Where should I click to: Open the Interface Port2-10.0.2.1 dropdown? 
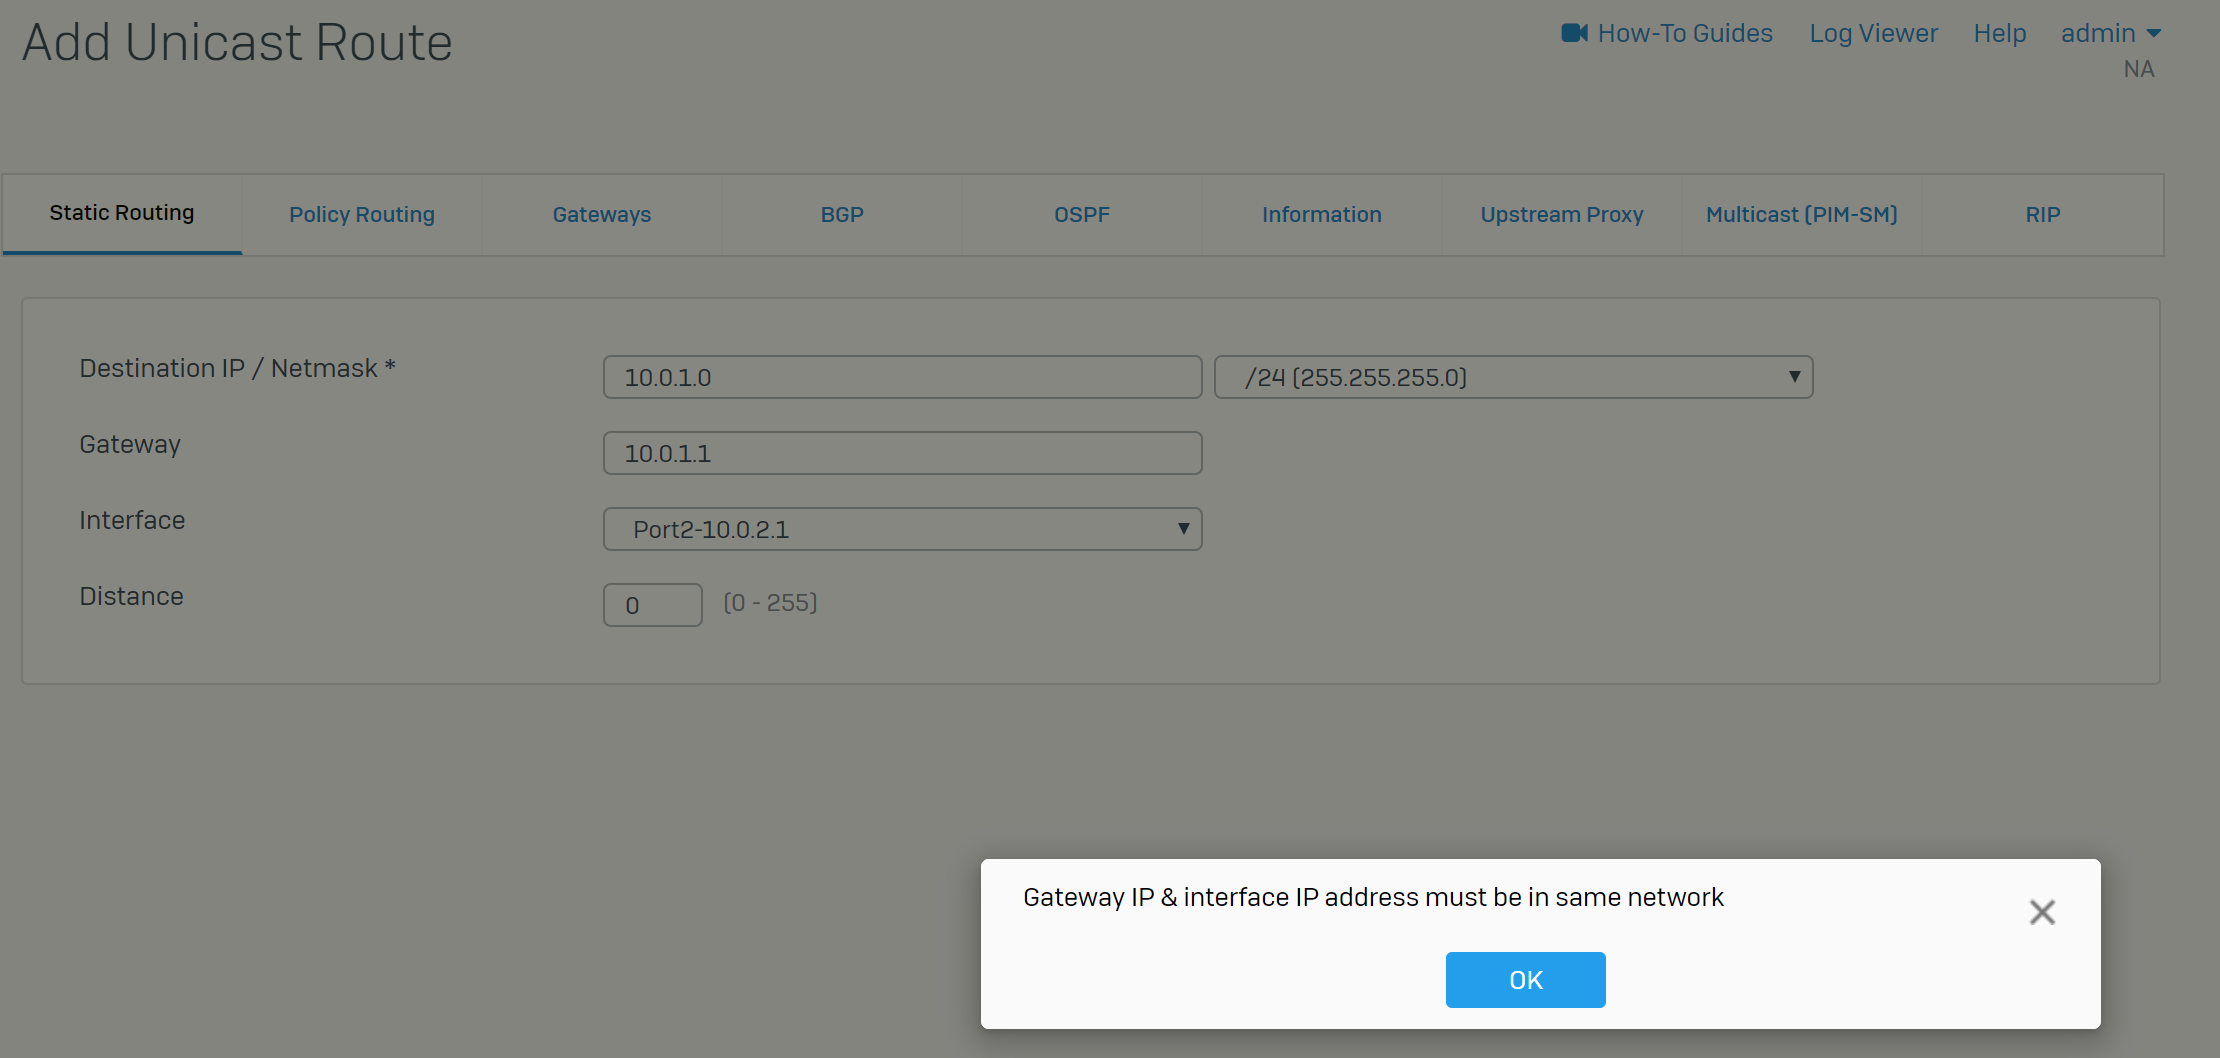[x=902, y=529]
